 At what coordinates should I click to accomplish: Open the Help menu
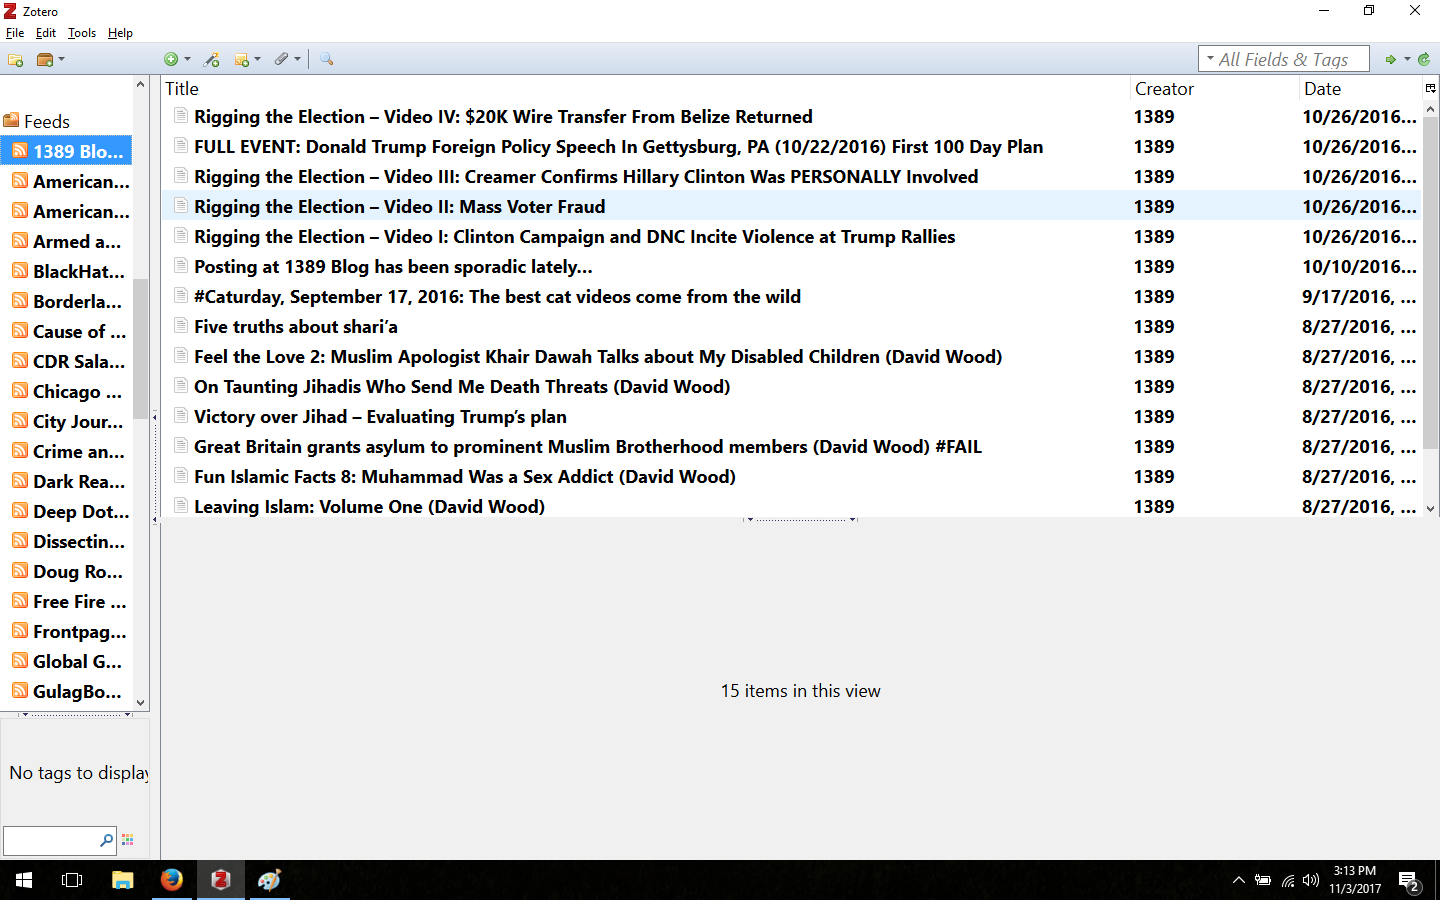120,33
